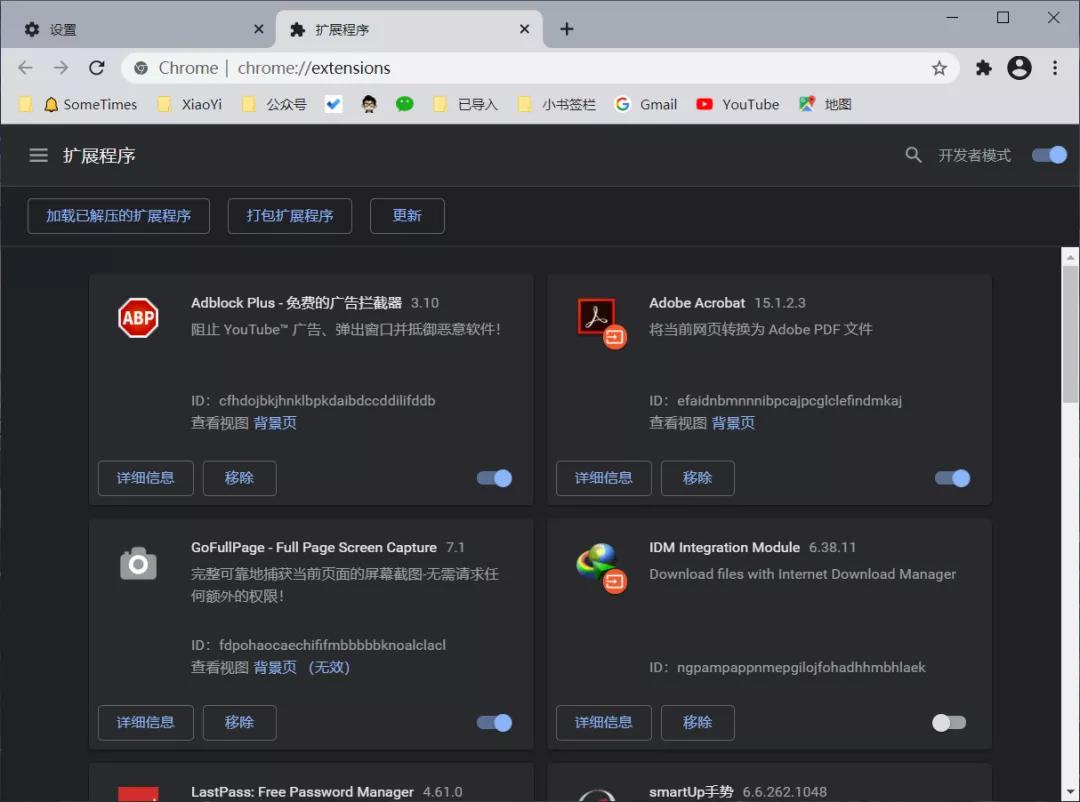
Task: Open the extensions hamburger menu
Action: point(38,155)
